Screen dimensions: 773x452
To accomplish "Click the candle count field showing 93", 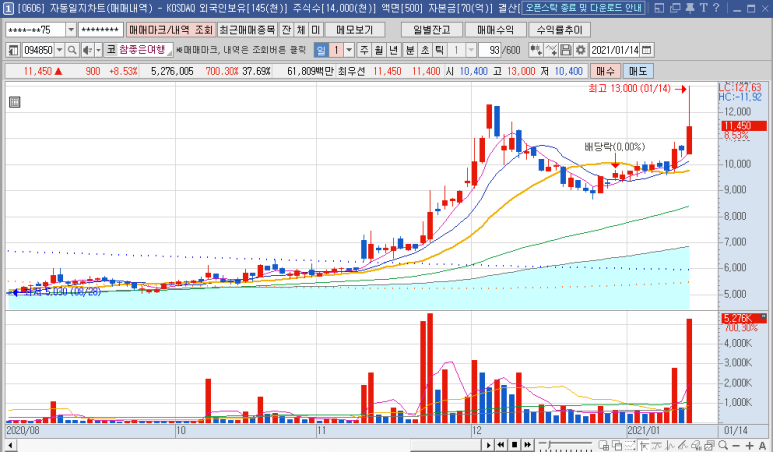I will 489,50.
